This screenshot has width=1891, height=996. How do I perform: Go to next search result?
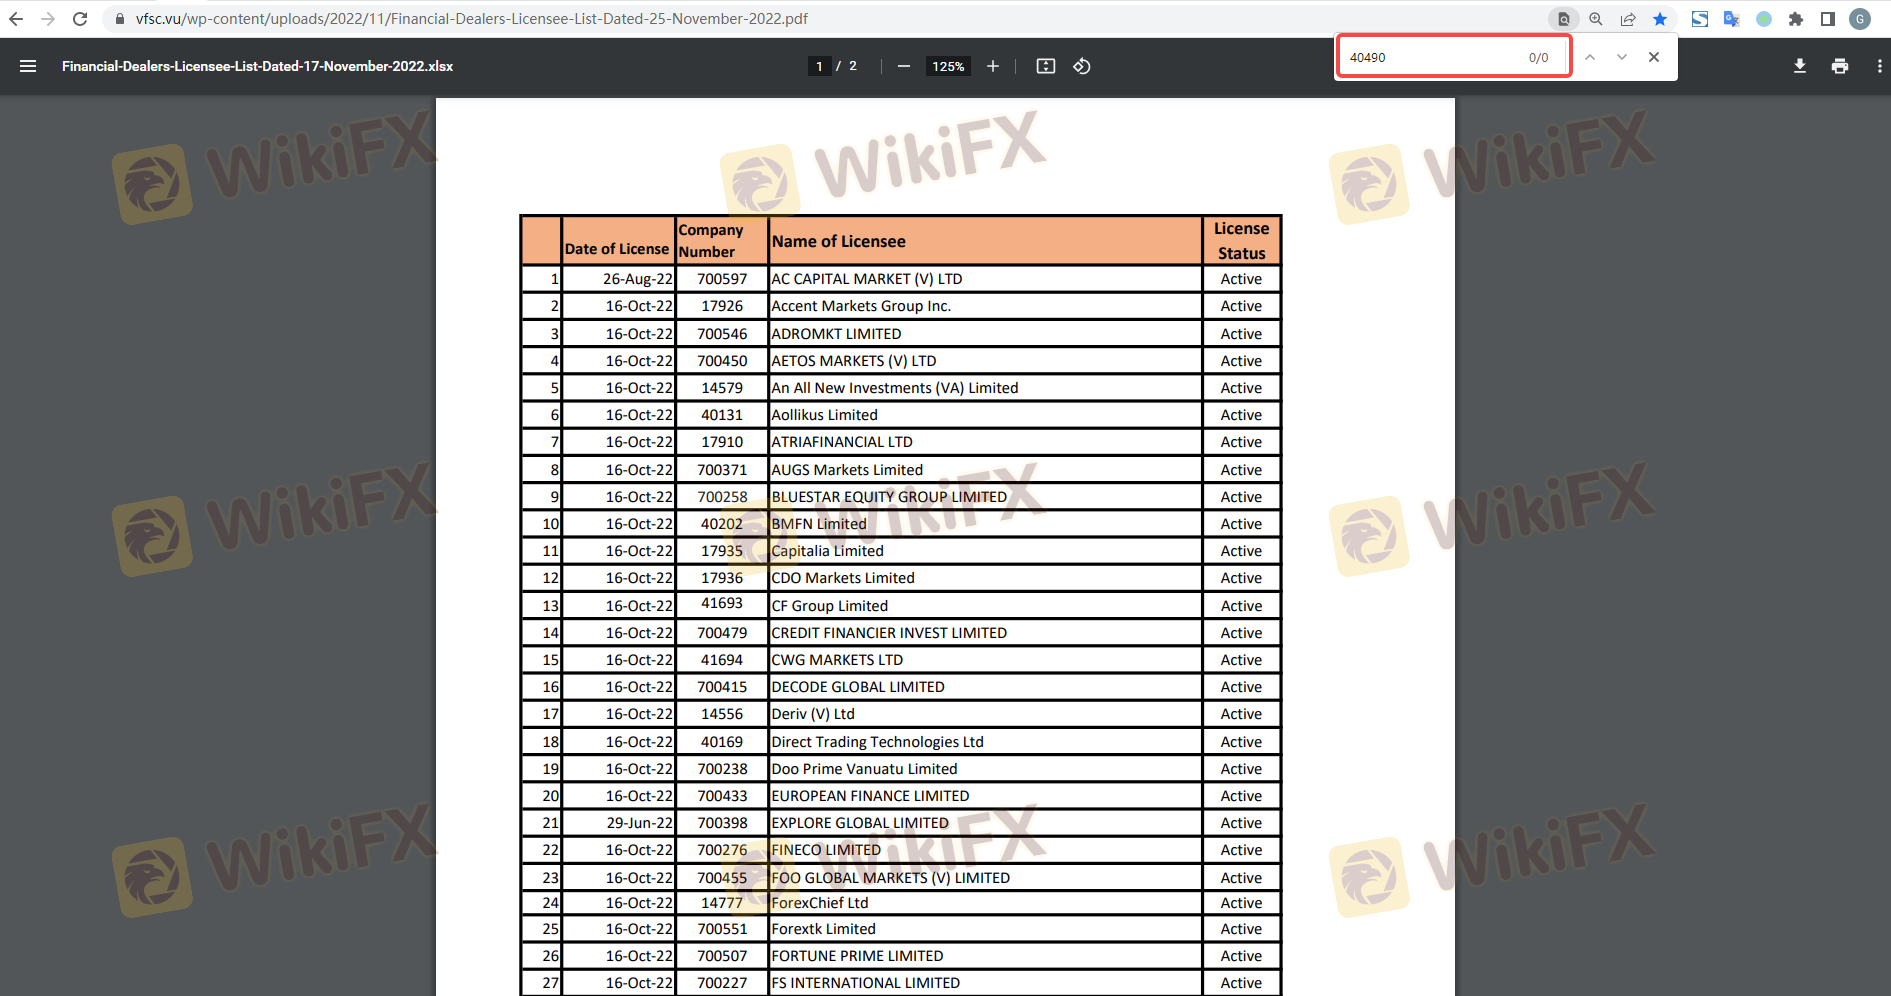click(x=1622, y=57)
